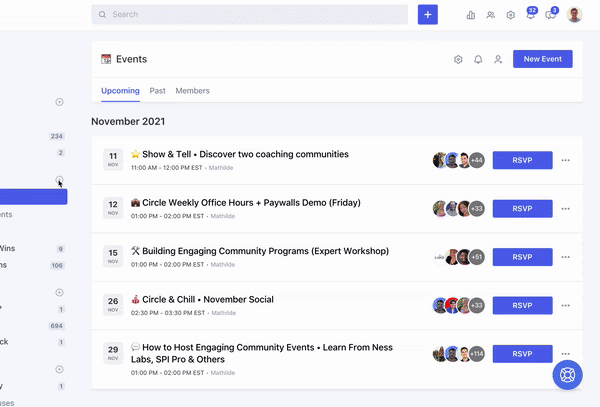Click the +44 attendees avatar group
Viewport: 600px width, 407px height.
coord(459,160)
